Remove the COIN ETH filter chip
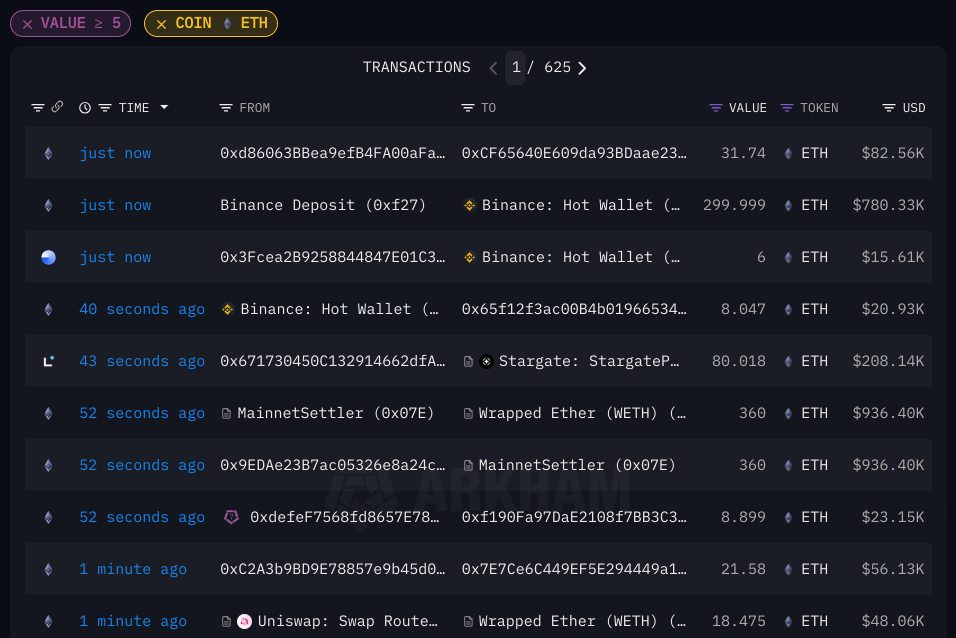This screenshot has width=956, height=638. pyautogui.click(x=161, y=23)
